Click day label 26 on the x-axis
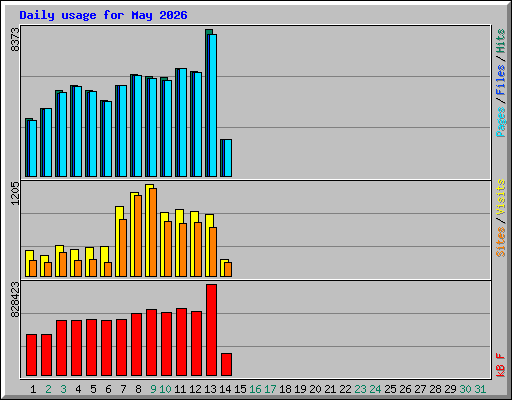The width and height of the screenshot is (512, 400). (x=405, y=389)
